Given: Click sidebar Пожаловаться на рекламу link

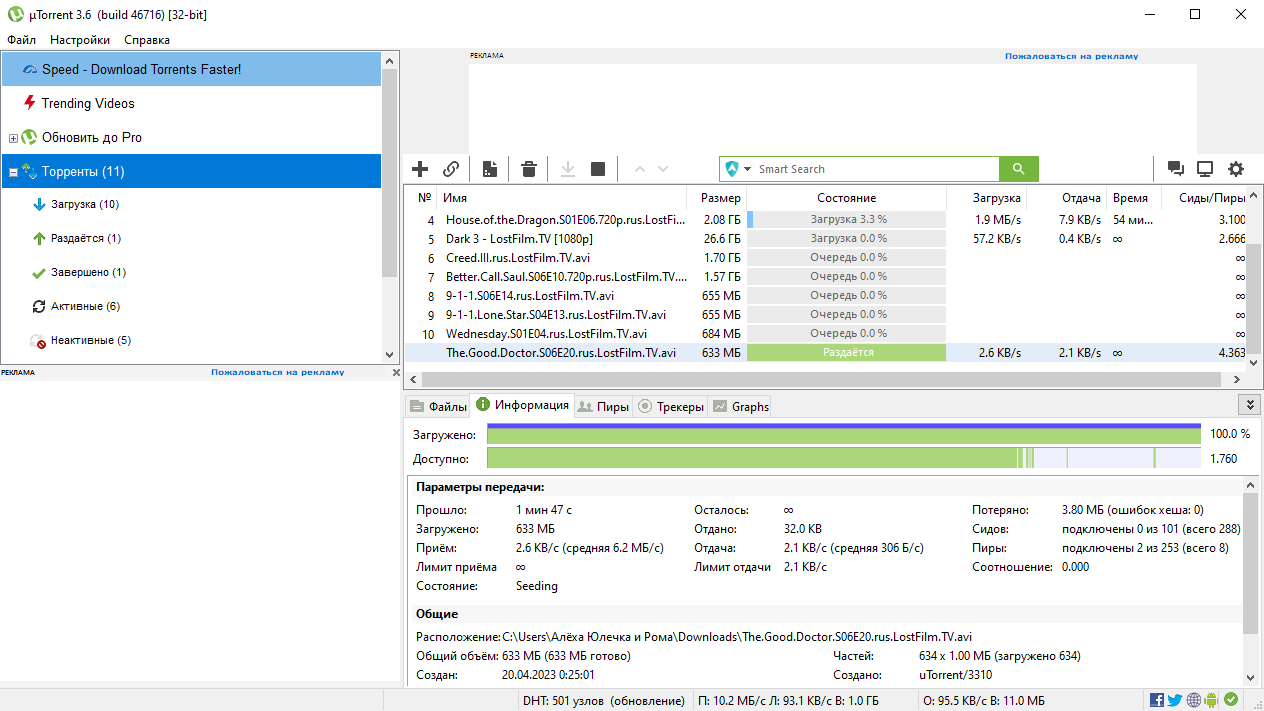Looking at the screenshot, I should (x=277, y=372).
